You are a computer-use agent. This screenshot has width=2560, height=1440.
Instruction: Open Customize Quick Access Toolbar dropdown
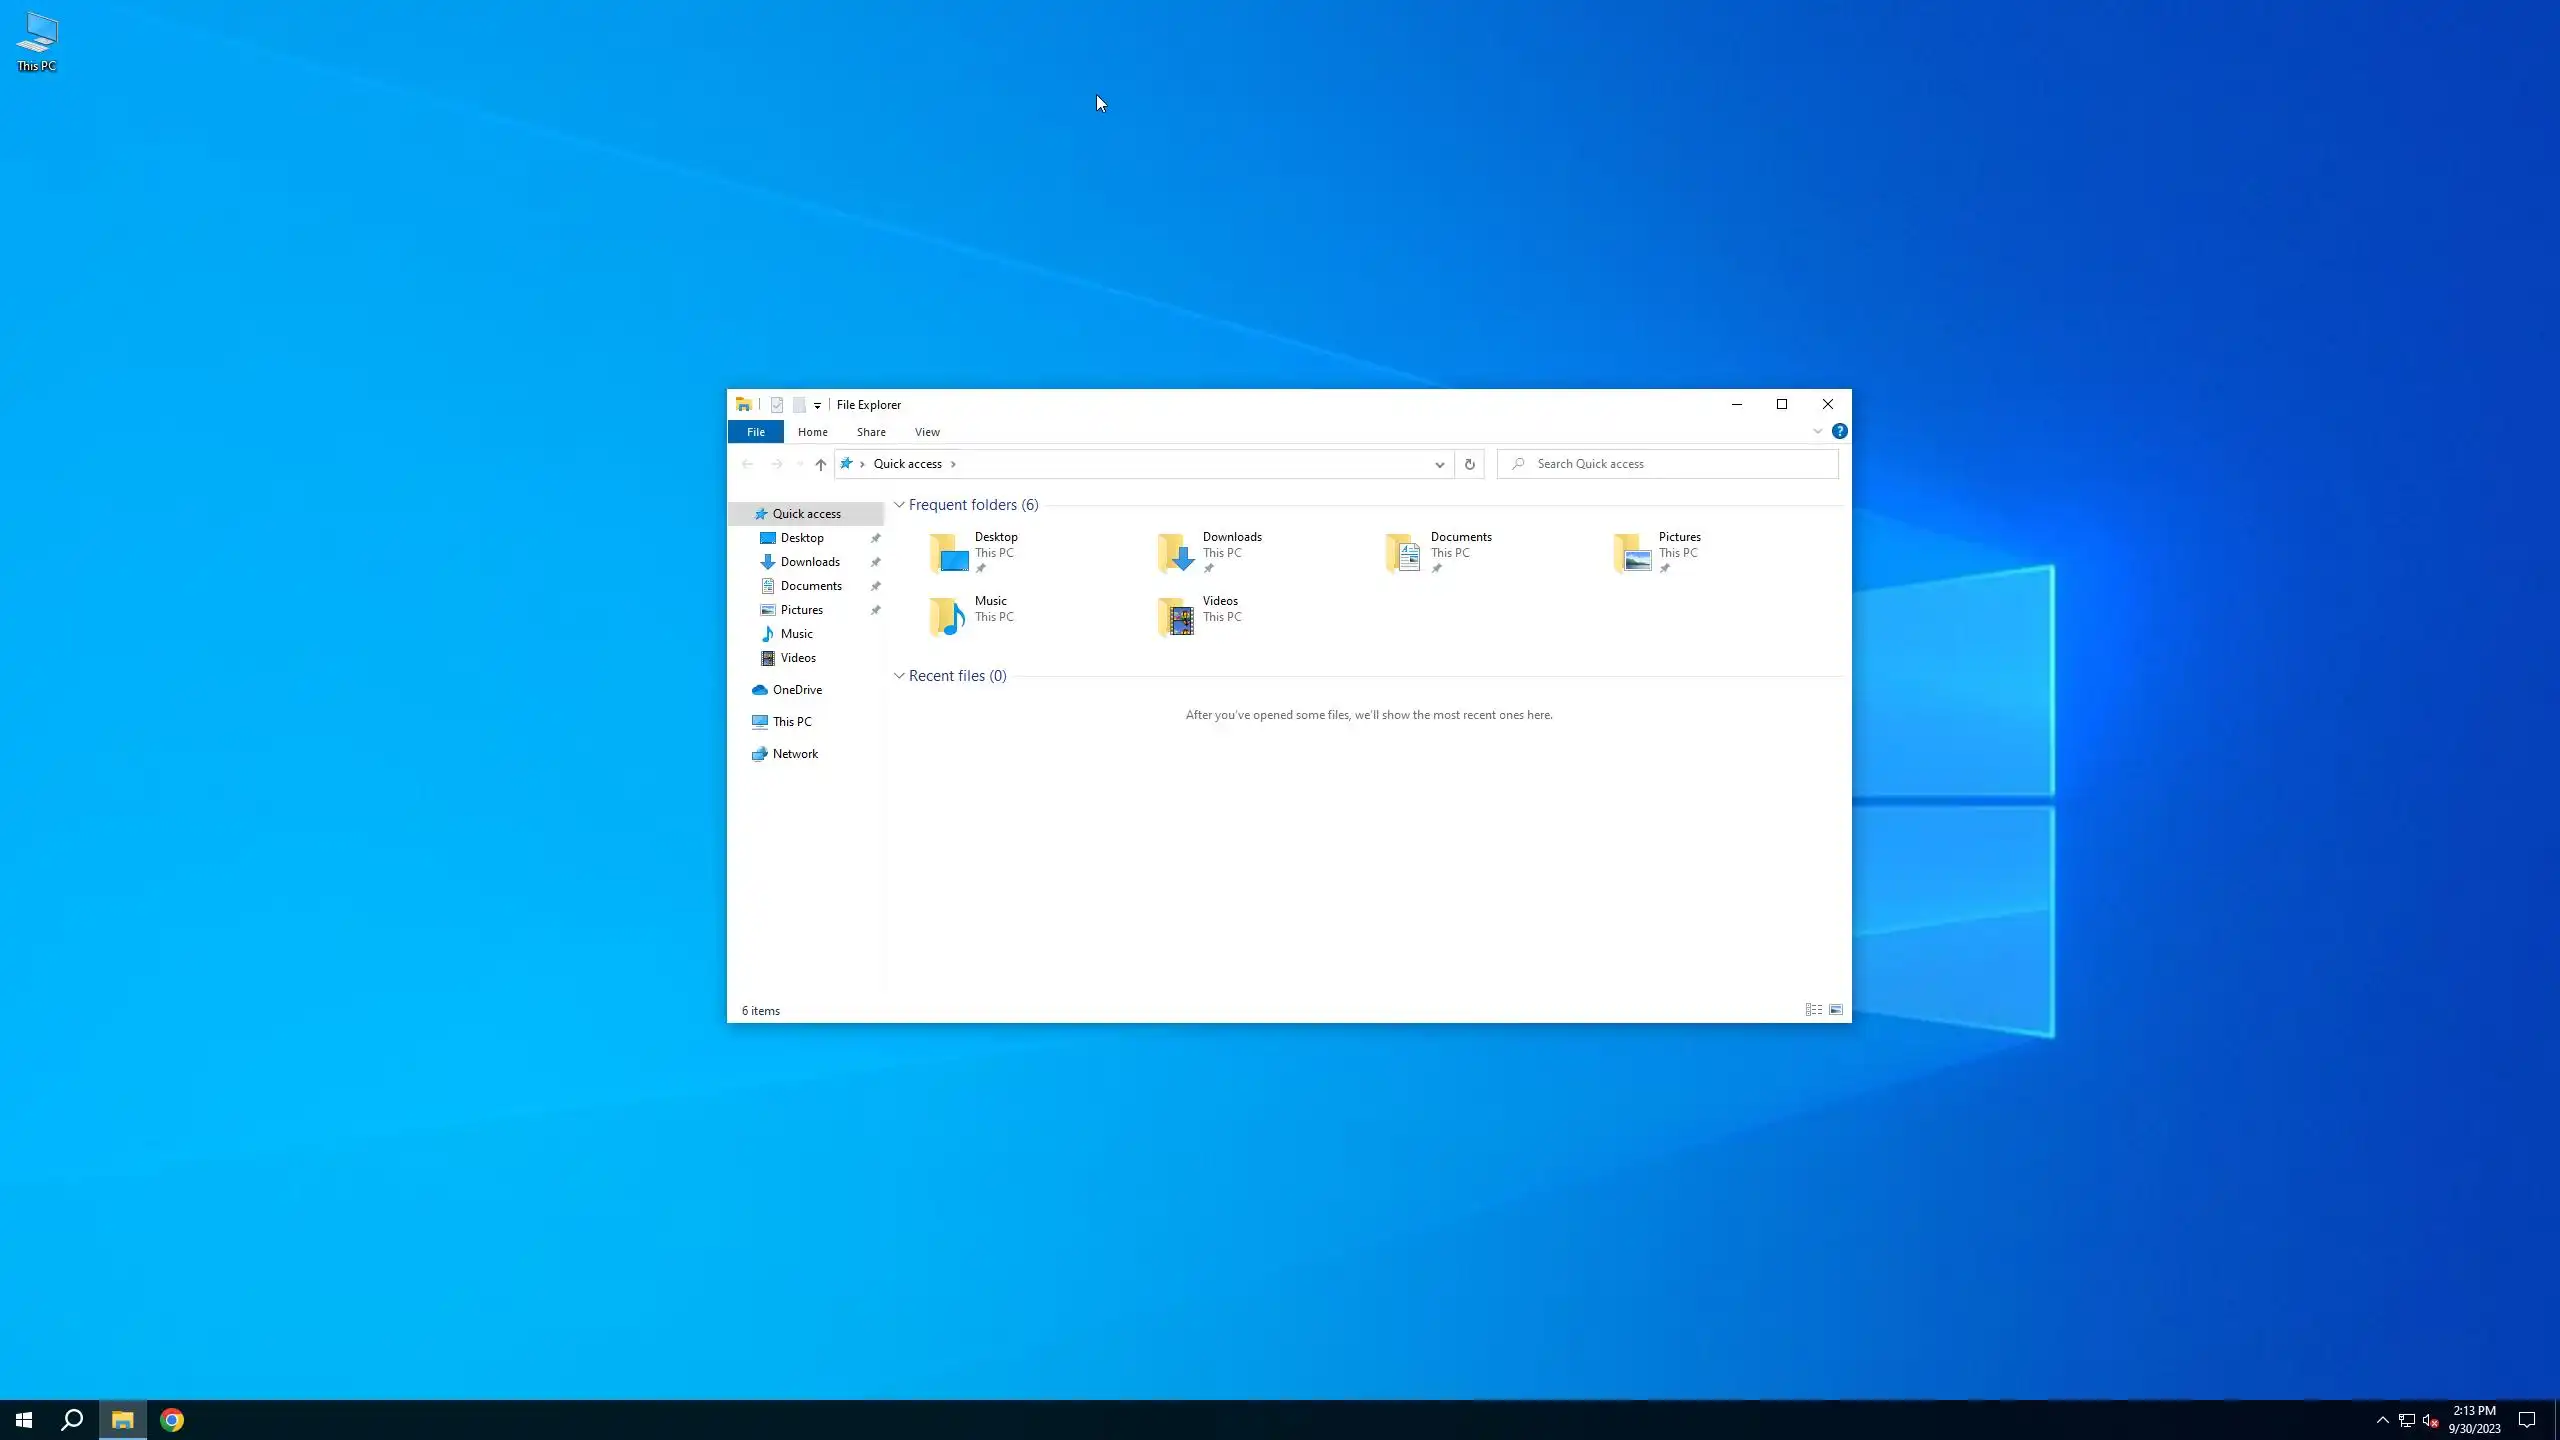817,405
